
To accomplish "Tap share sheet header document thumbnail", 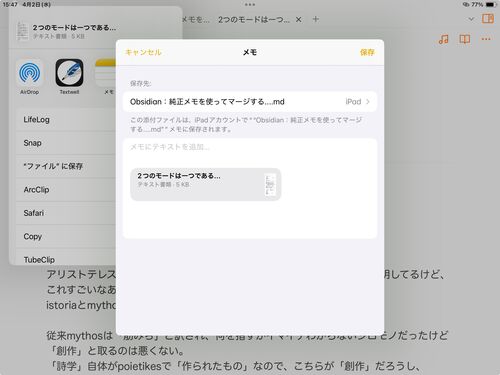I will click(x=22, y=31).
